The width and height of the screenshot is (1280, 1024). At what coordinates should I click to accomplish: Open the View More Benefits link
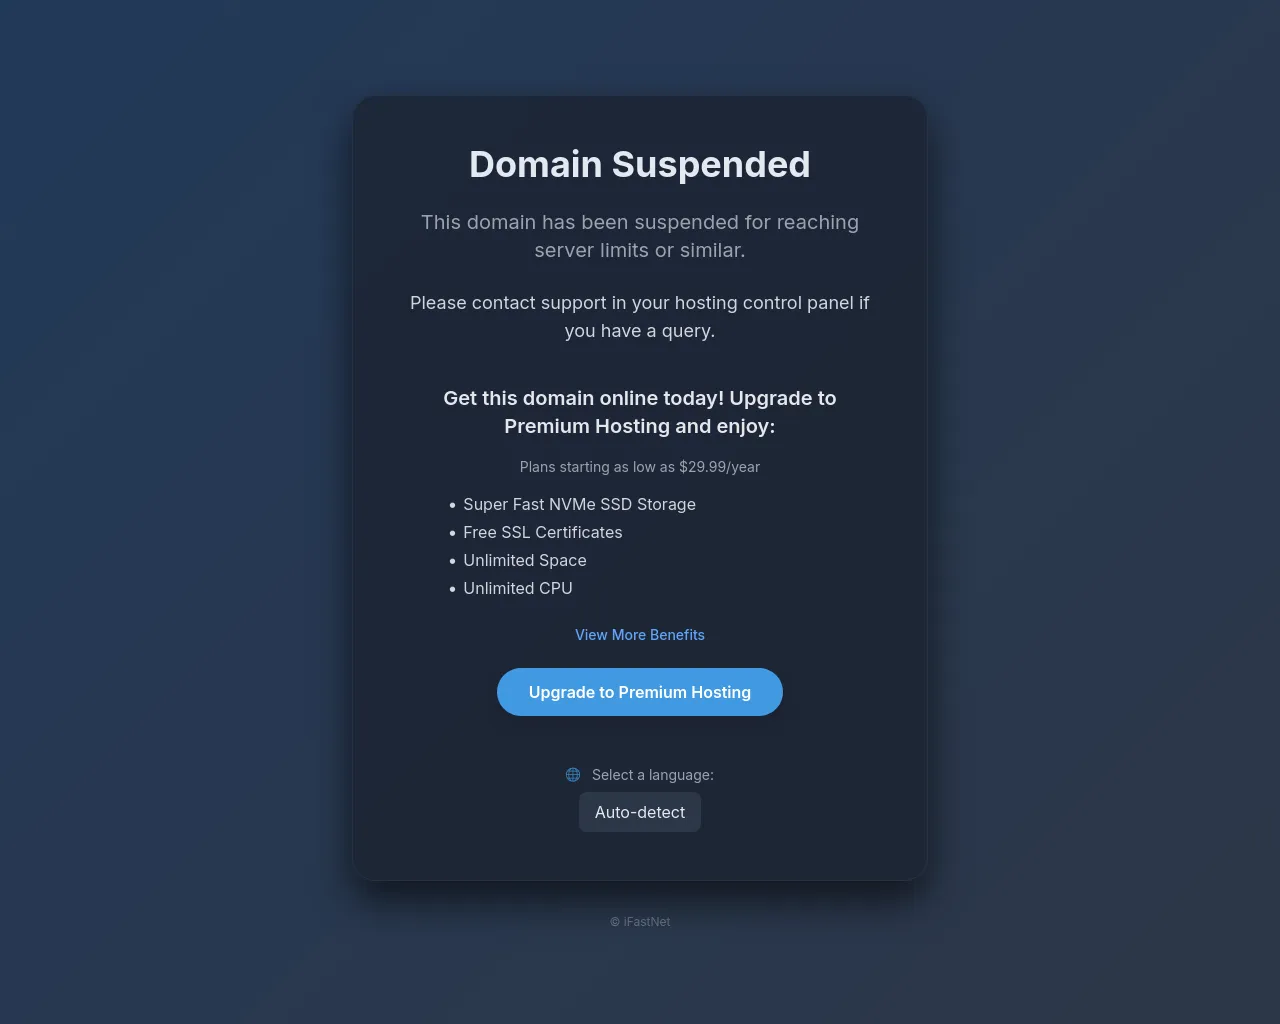[x=640, y=635]
